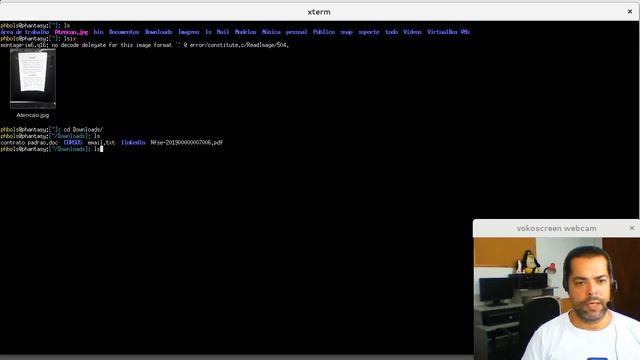Viewport: 640px width, 360px height.
Task: Click the 'Mail' directory name
Action: tap(222, 32)
